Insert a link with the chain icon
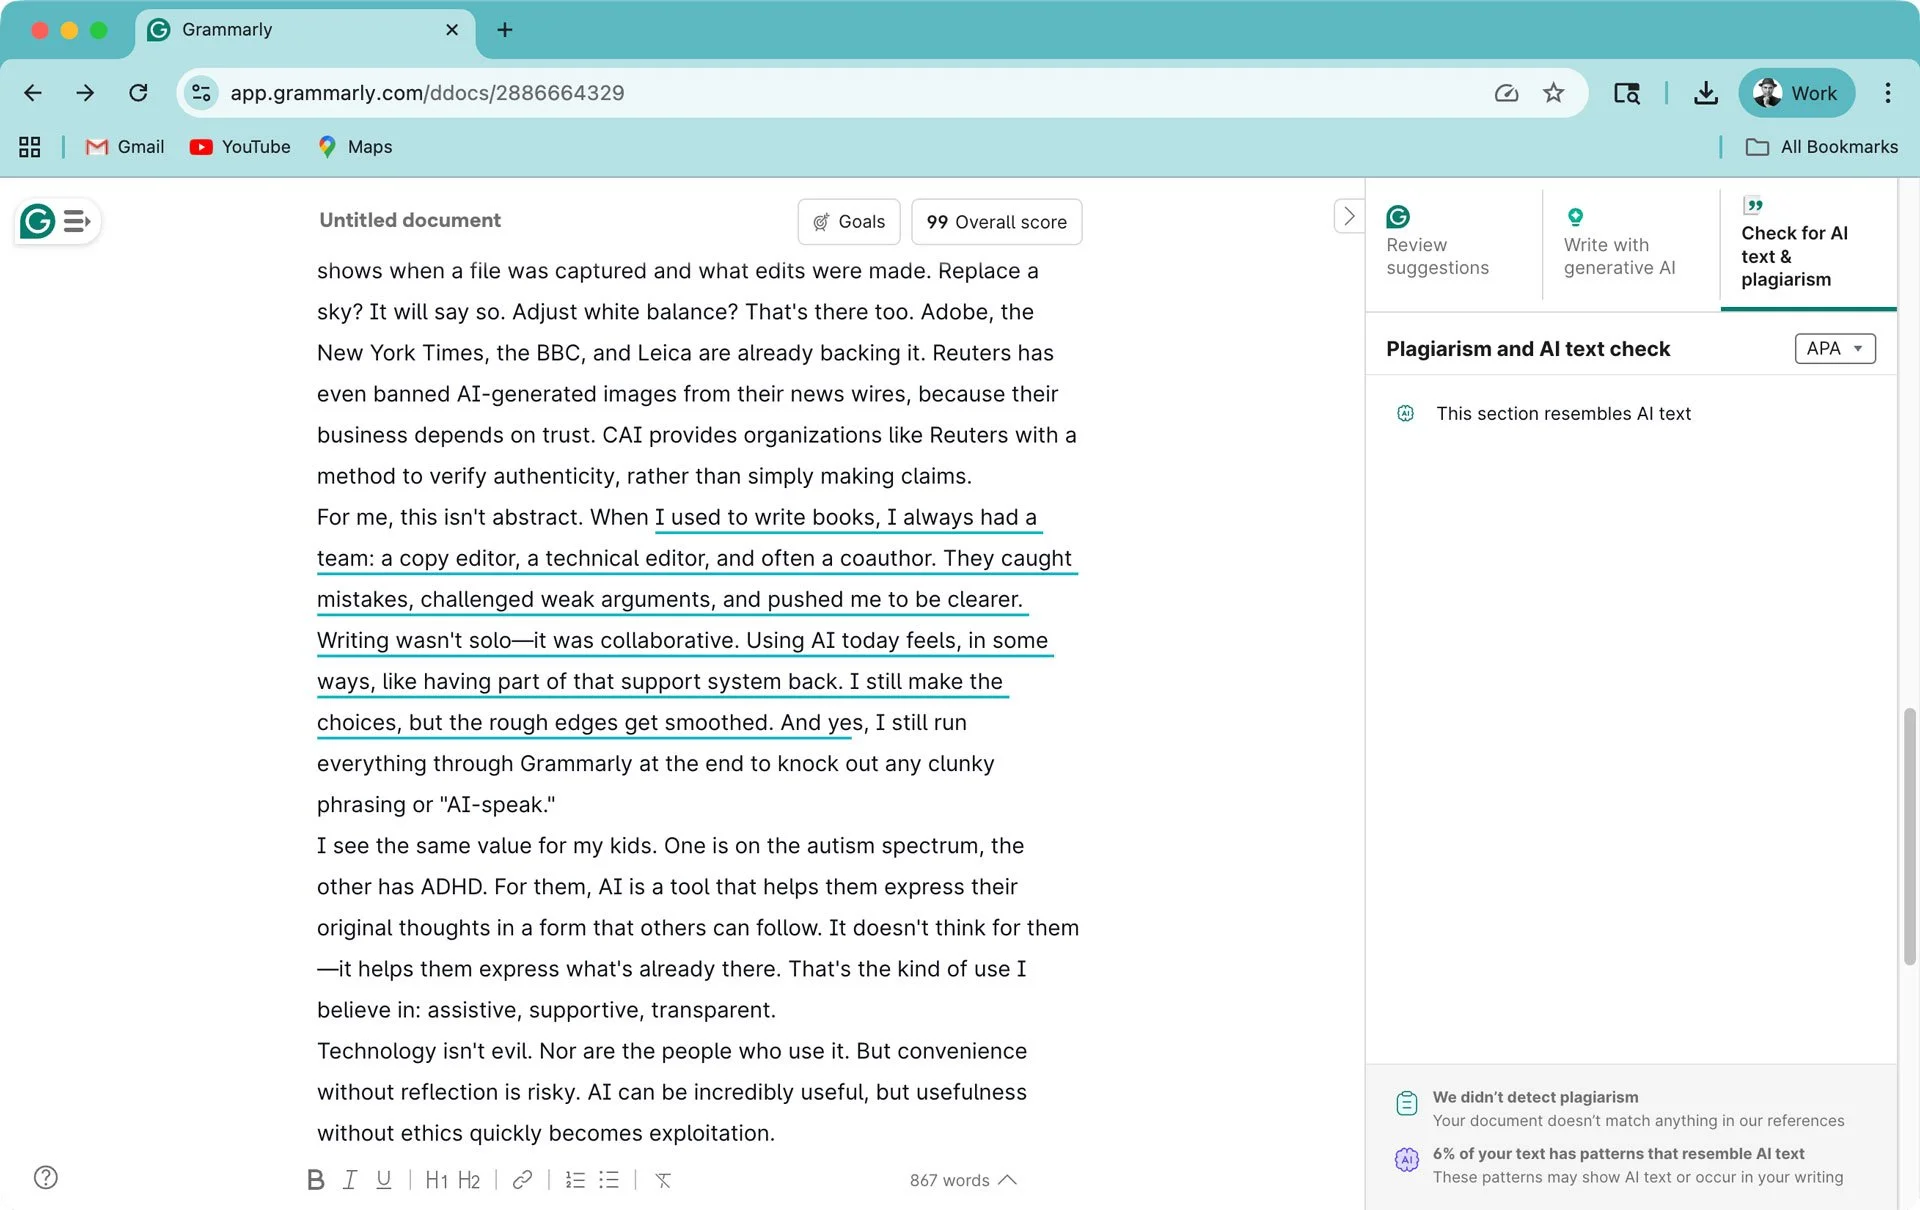 tap(522, 1180)
